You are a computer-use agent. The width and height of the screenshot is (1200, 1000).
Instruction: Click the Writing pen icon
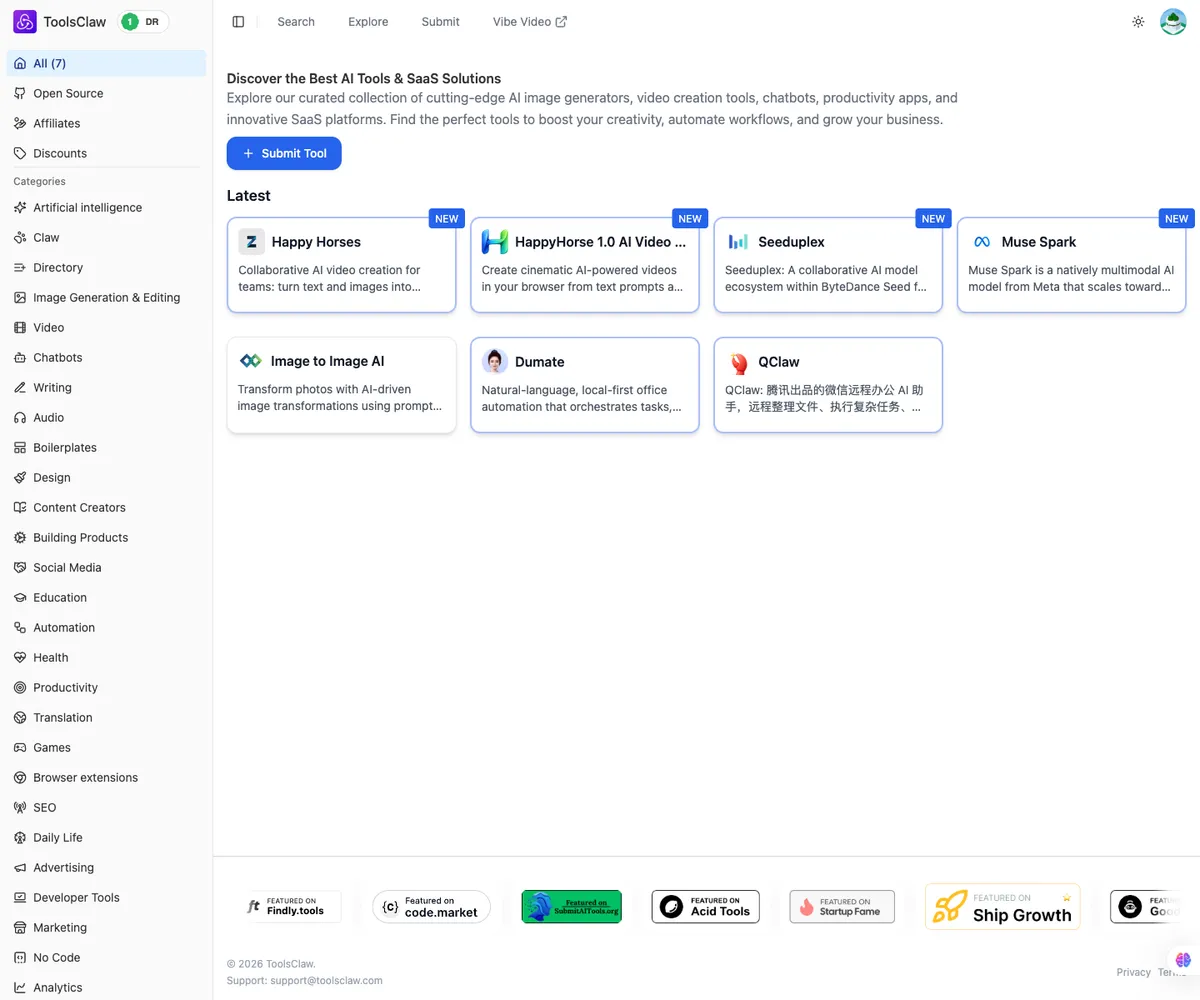pyautogui.click(x=20, y=387)
